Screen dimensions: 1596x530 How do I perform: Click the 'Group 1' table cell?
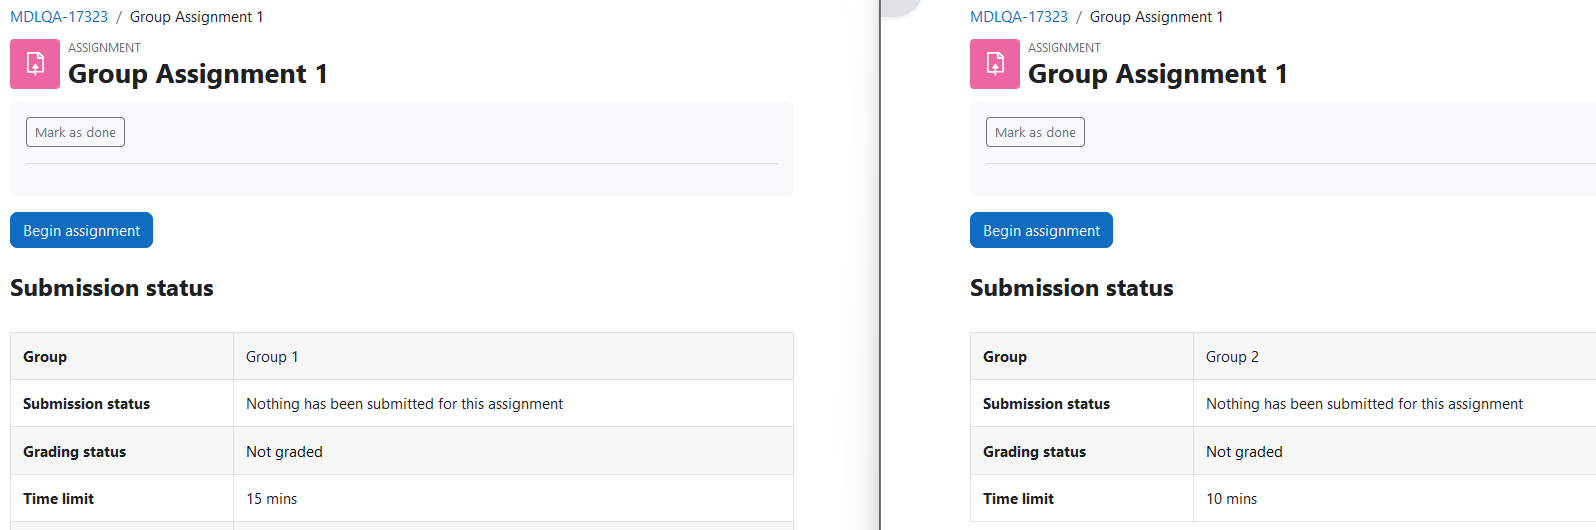coord(513,356)
